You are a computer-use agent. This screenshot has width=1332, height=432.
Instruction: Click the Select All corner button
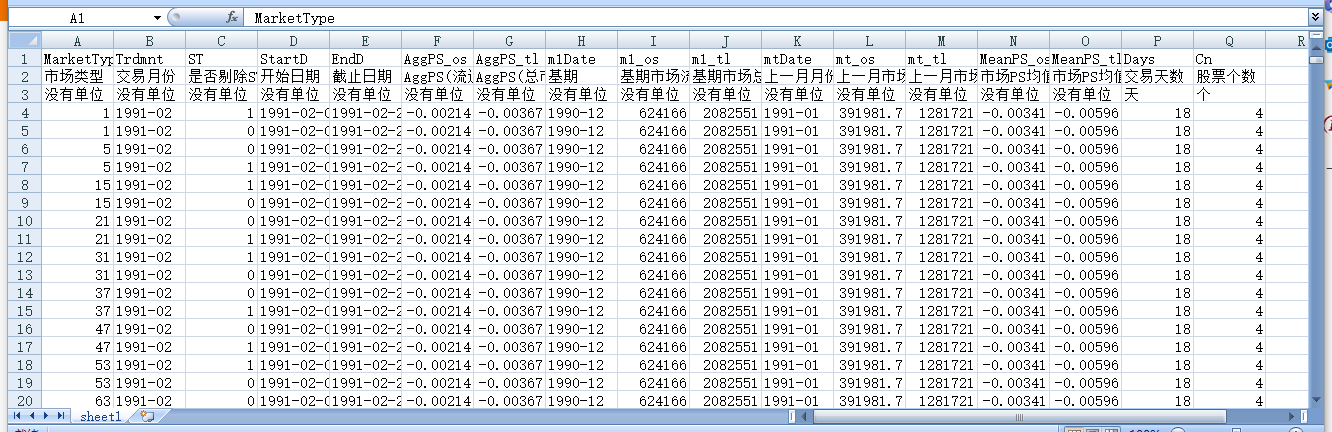[x=24, y=41]
